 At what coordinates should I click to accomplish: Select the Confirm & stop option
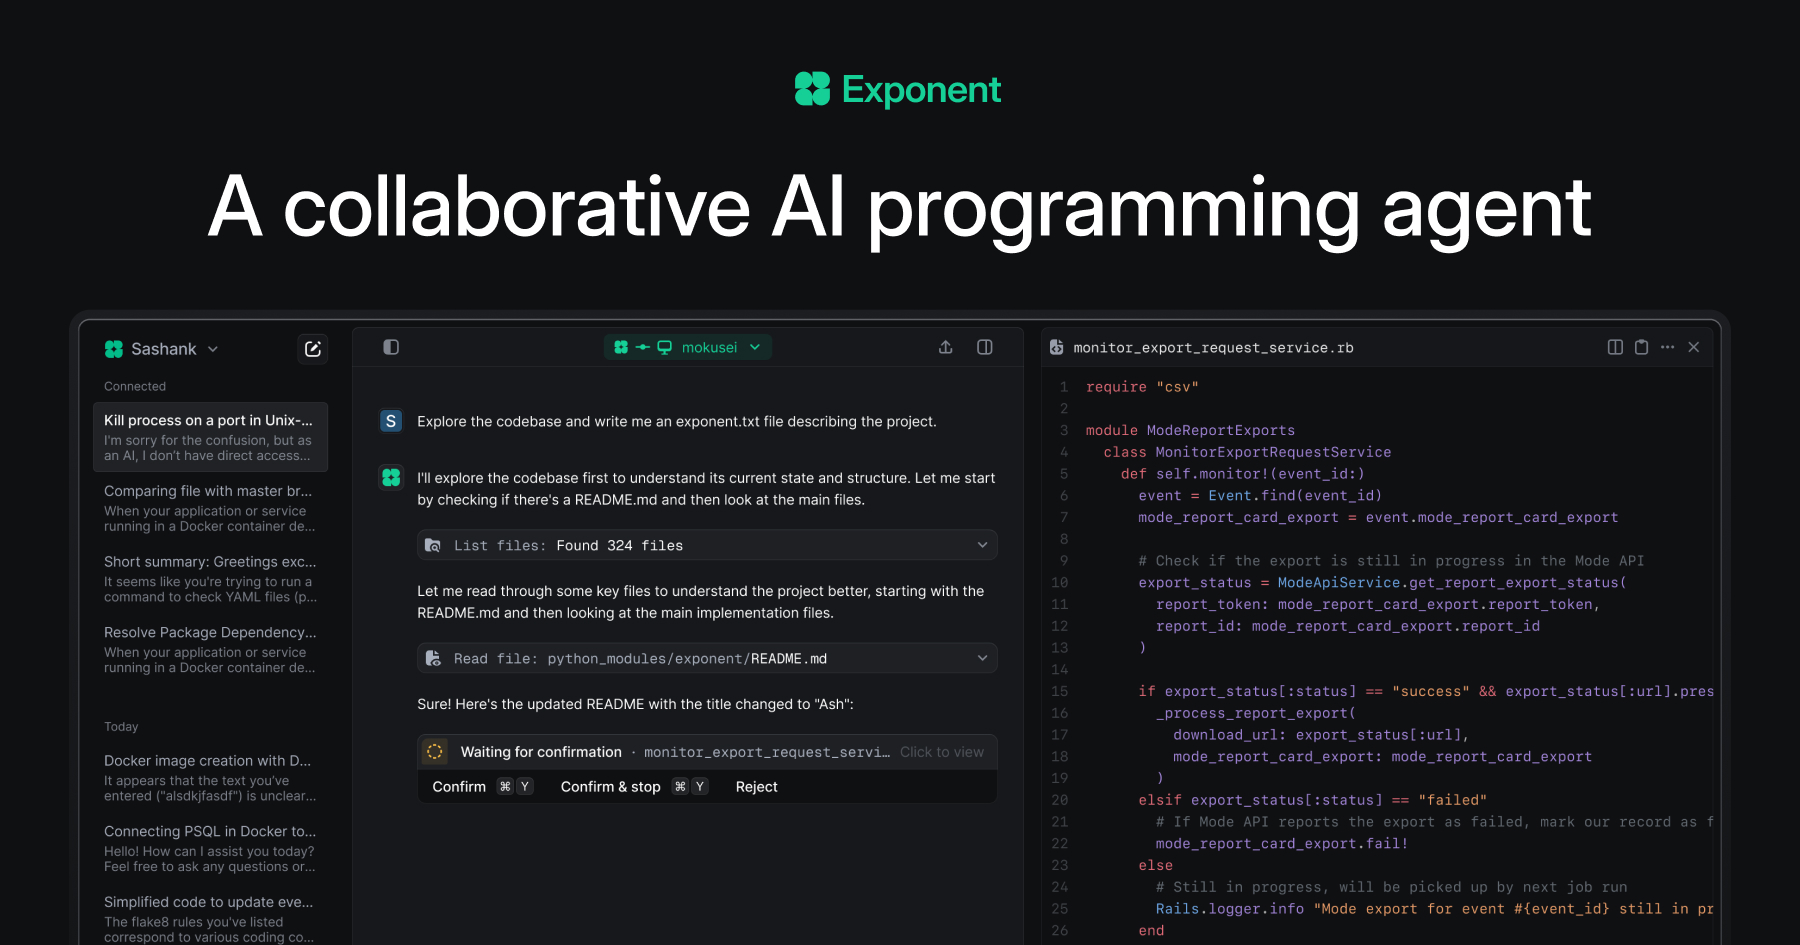point(610,787)
